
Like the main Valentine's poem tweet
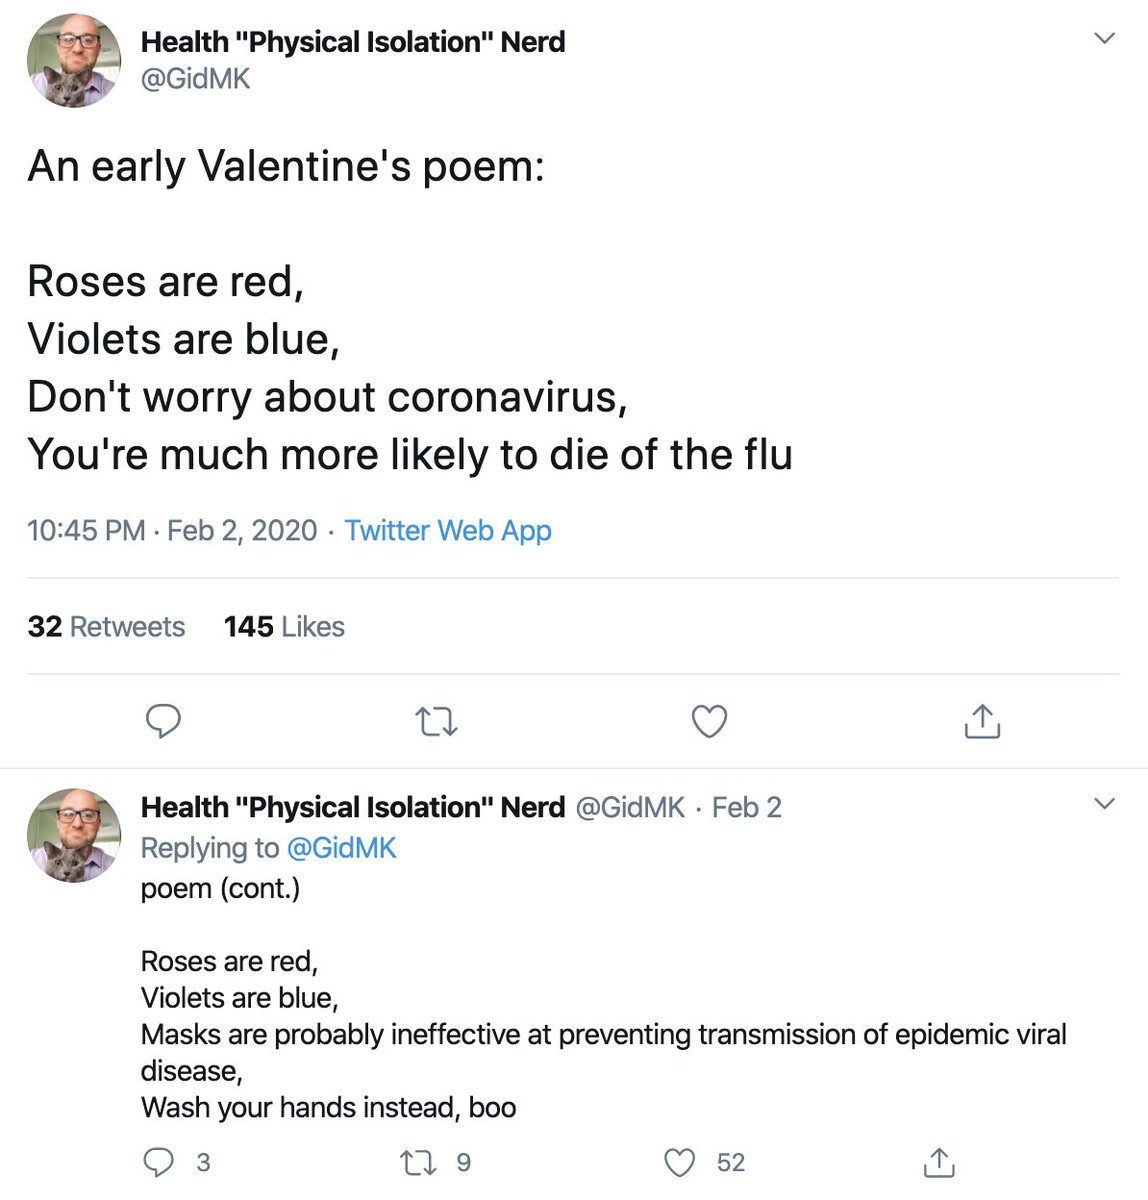pyautogui.click(x=710, y=721)
